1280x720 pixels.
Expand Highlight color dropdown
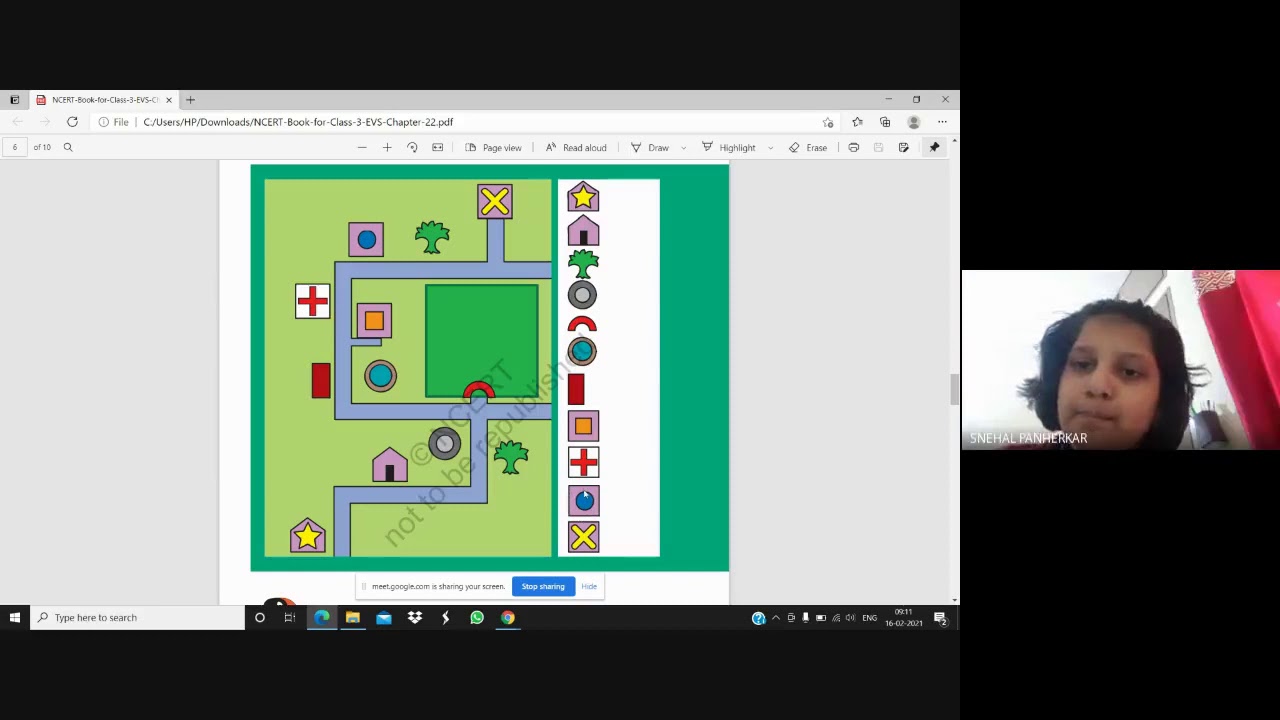click(770, 148)
